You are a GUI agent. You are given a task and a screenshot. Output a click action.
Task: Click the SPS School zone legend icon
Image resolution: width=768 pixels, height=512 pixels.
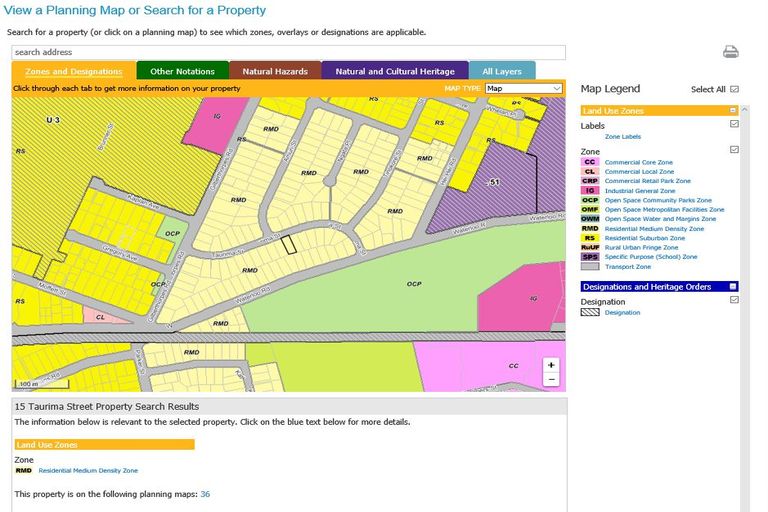(x=590, y=257)
